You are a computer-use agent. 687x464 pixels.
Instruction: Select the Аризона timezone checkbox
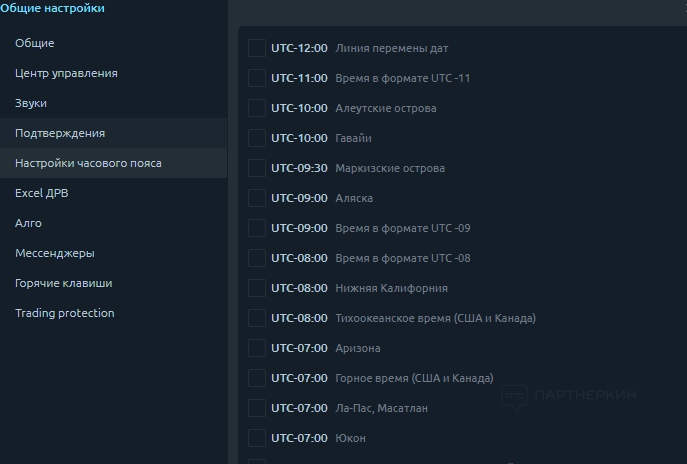257,348
